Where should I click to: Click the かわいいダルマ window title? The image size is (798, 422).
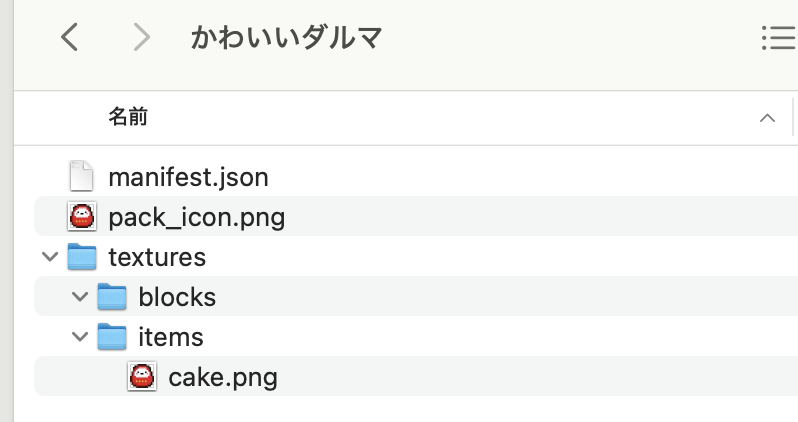286,38
